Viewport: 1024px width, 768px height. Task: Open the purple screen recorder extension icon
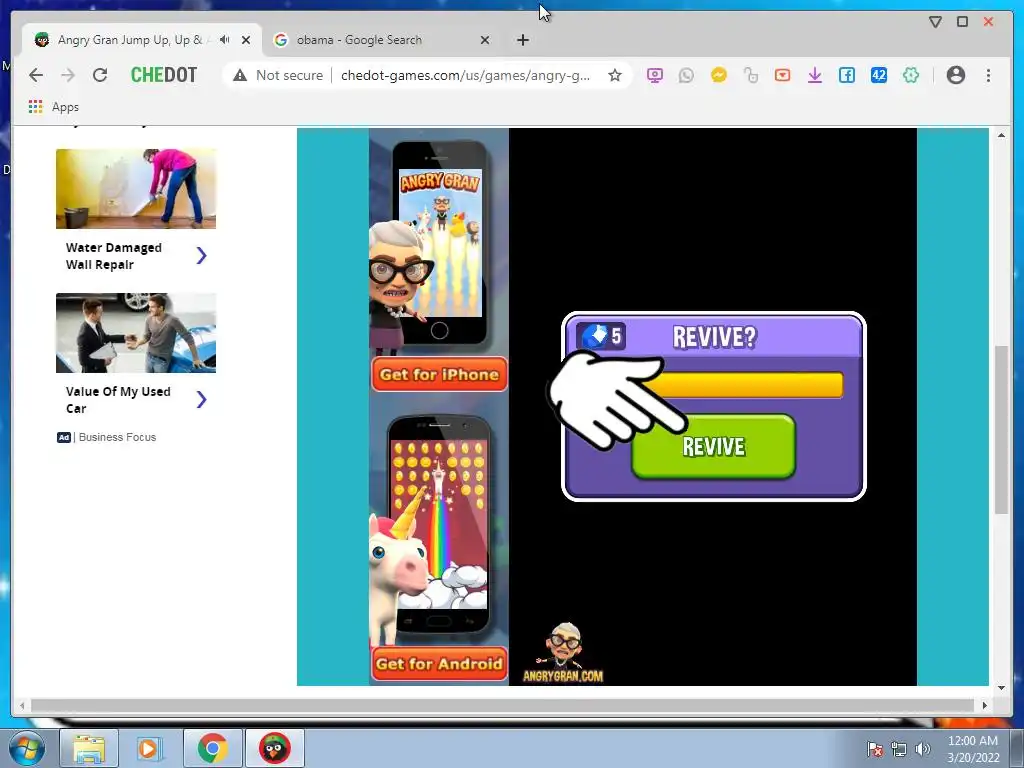pos(654,75)
